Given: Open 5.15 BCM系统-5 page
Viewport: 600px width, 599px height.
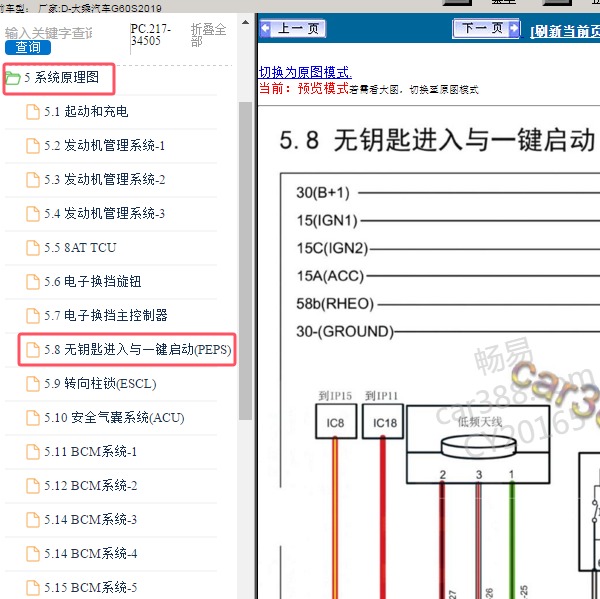Looking at the screenshot, I should [x=90, y=588].
